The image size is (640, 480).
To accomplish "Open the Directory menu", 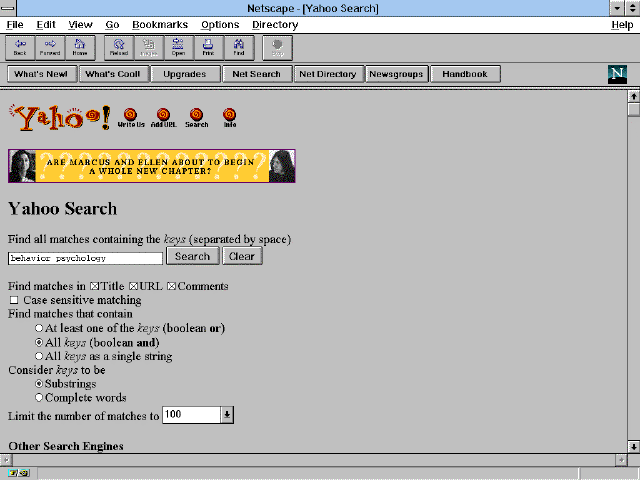I will click(275, 25).
